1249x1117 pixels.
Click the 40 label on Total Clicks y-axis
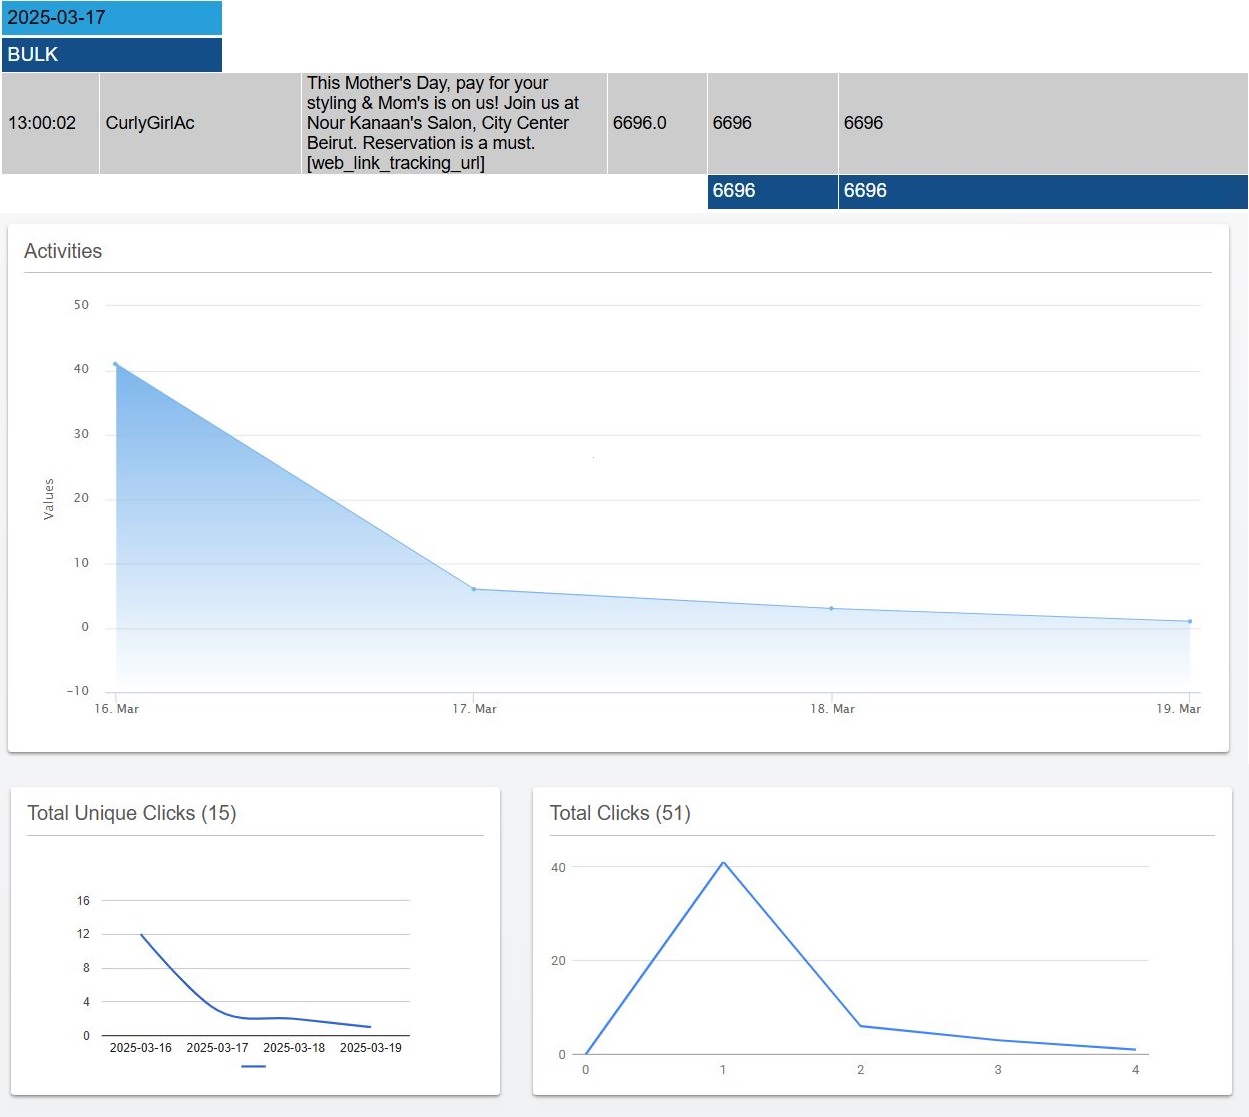pyautogui.click(x=558, y=868)
